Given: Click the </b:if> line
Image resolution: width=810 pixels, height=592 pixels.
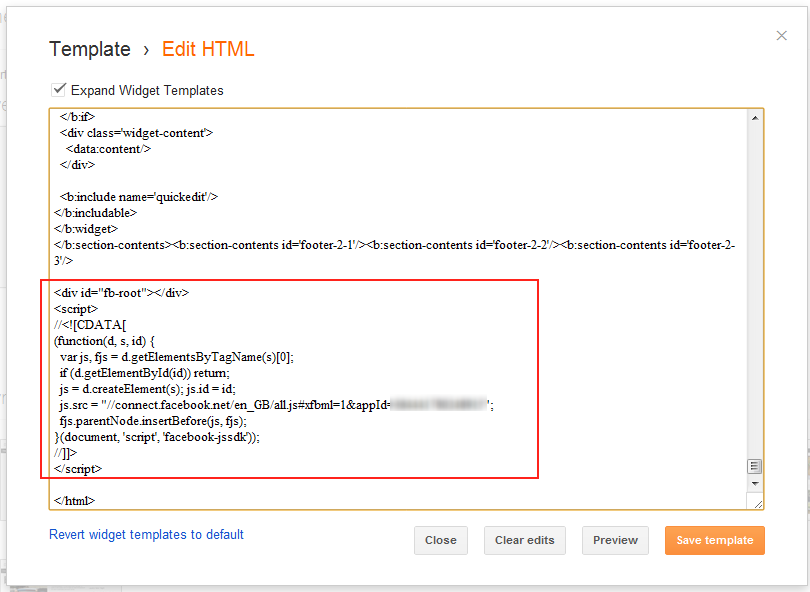Looking at the screenshot, I should tap(77, 117).
